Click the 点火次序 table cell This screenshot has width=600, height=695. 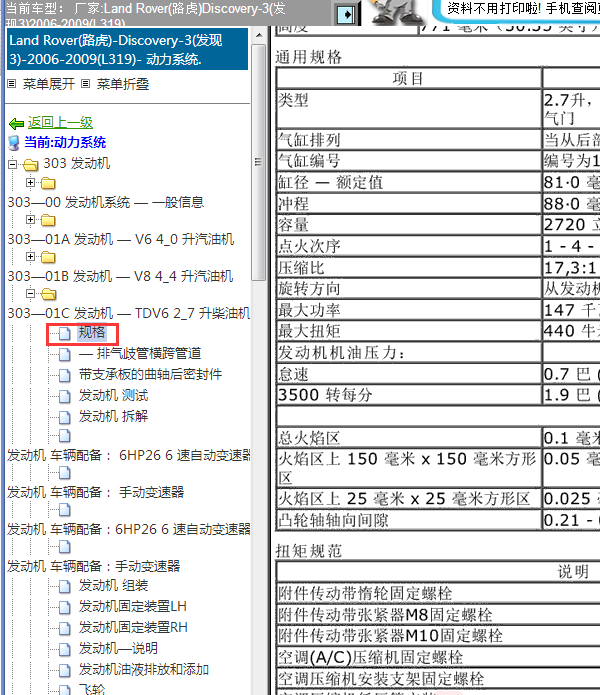409,246
